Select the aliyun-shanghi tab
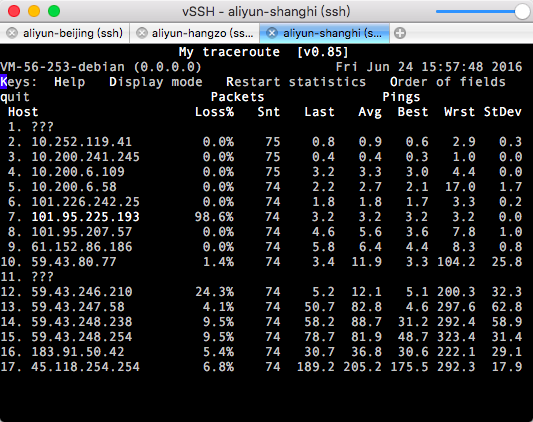 (x=325, y=33)
